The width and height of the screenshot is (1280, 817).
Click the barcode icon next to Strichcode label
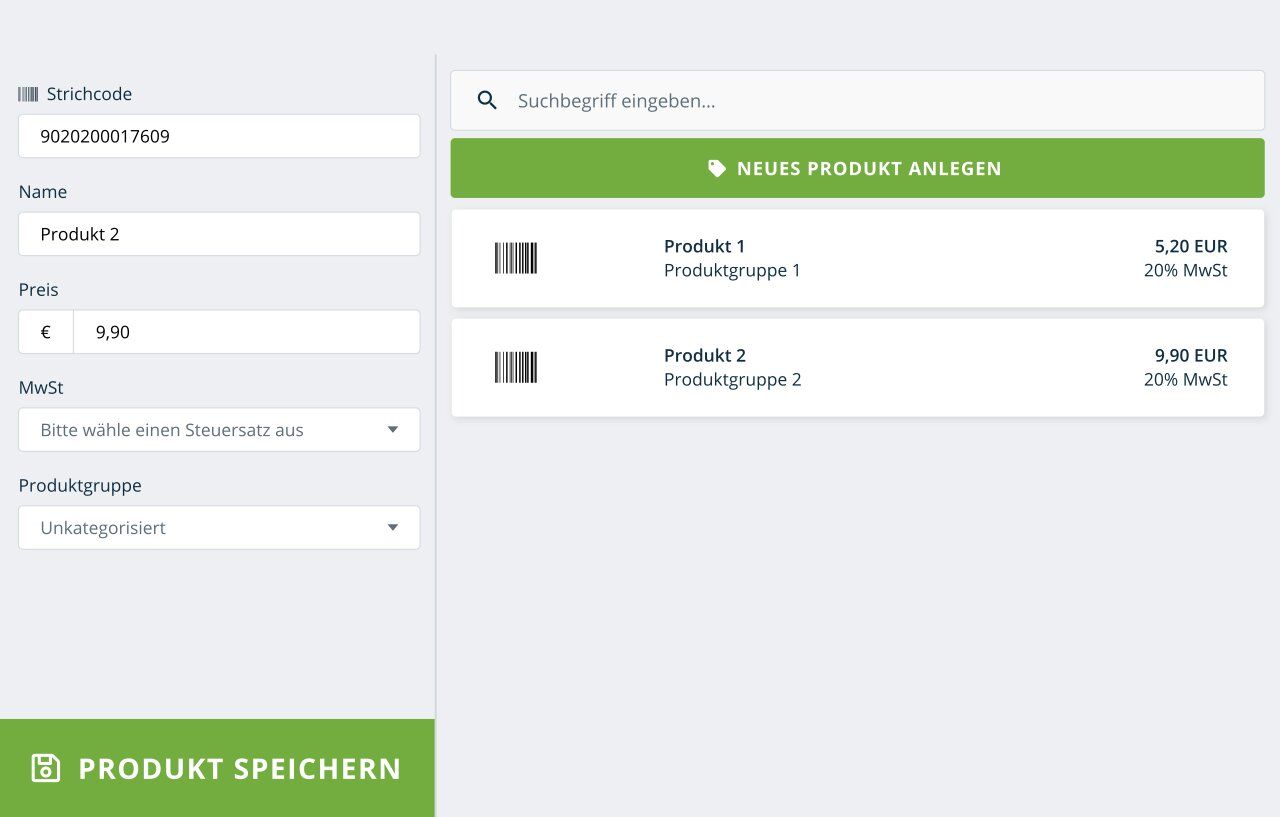pyautogui.click(x=28, y=94)
